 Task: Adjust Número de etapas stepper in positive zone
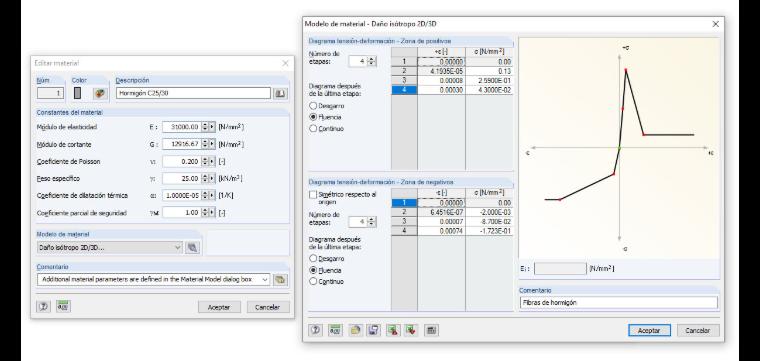(x=372, y=62)
